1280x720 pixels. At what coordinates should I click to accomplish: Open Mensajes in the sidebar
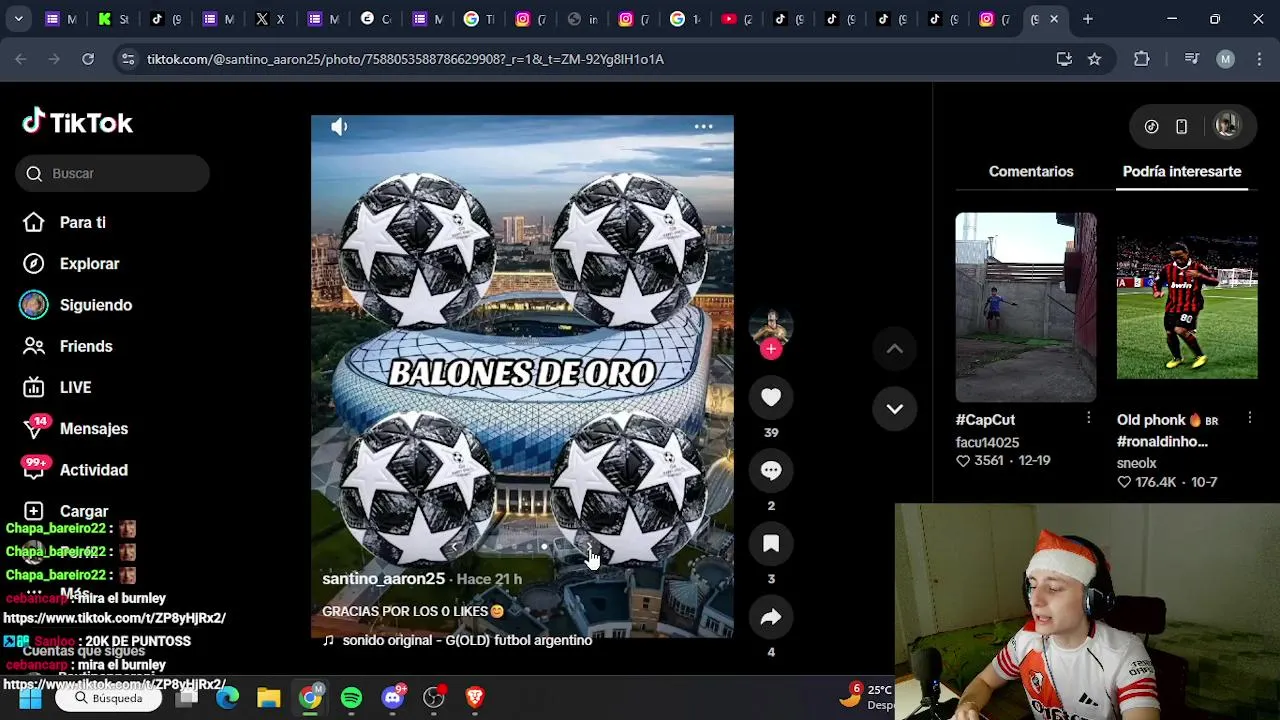(x=93, y=428)
